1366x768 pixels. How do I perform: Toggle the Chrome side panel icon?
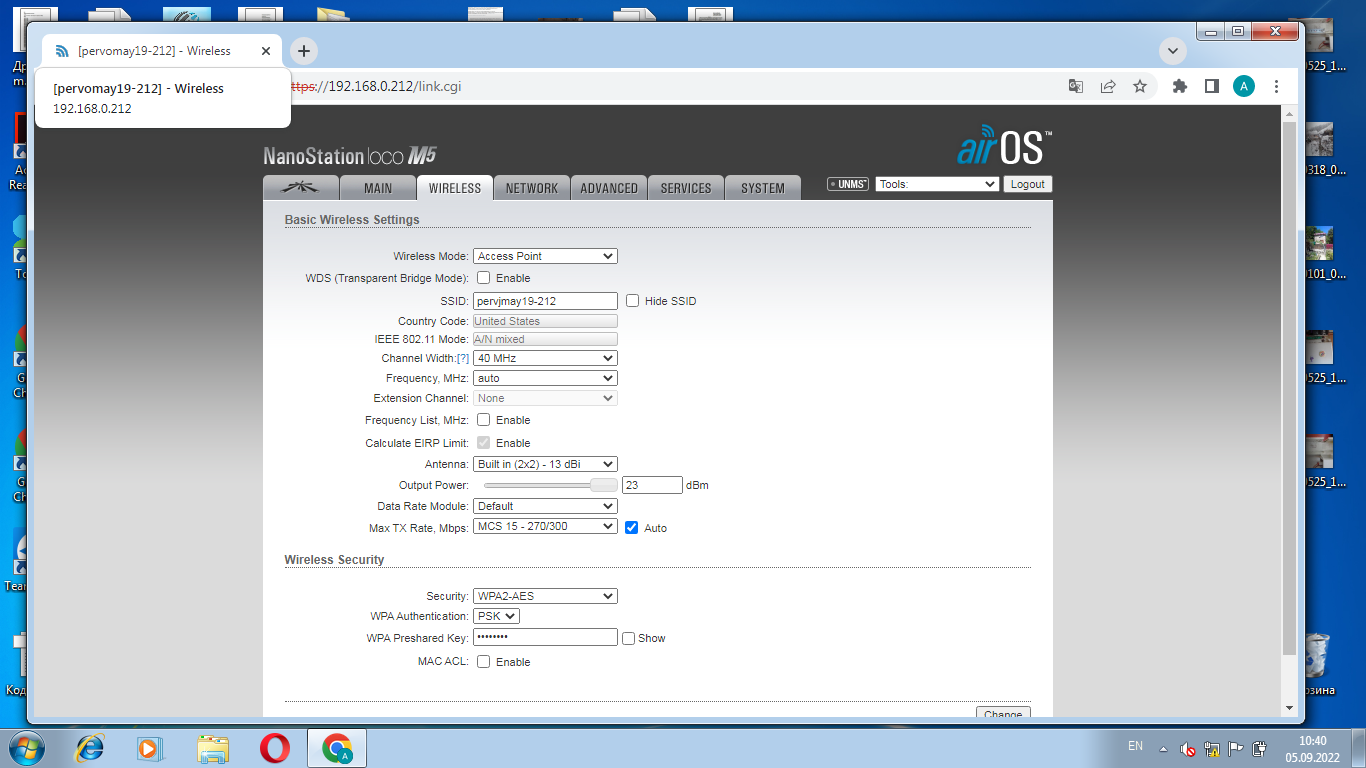1211,86
